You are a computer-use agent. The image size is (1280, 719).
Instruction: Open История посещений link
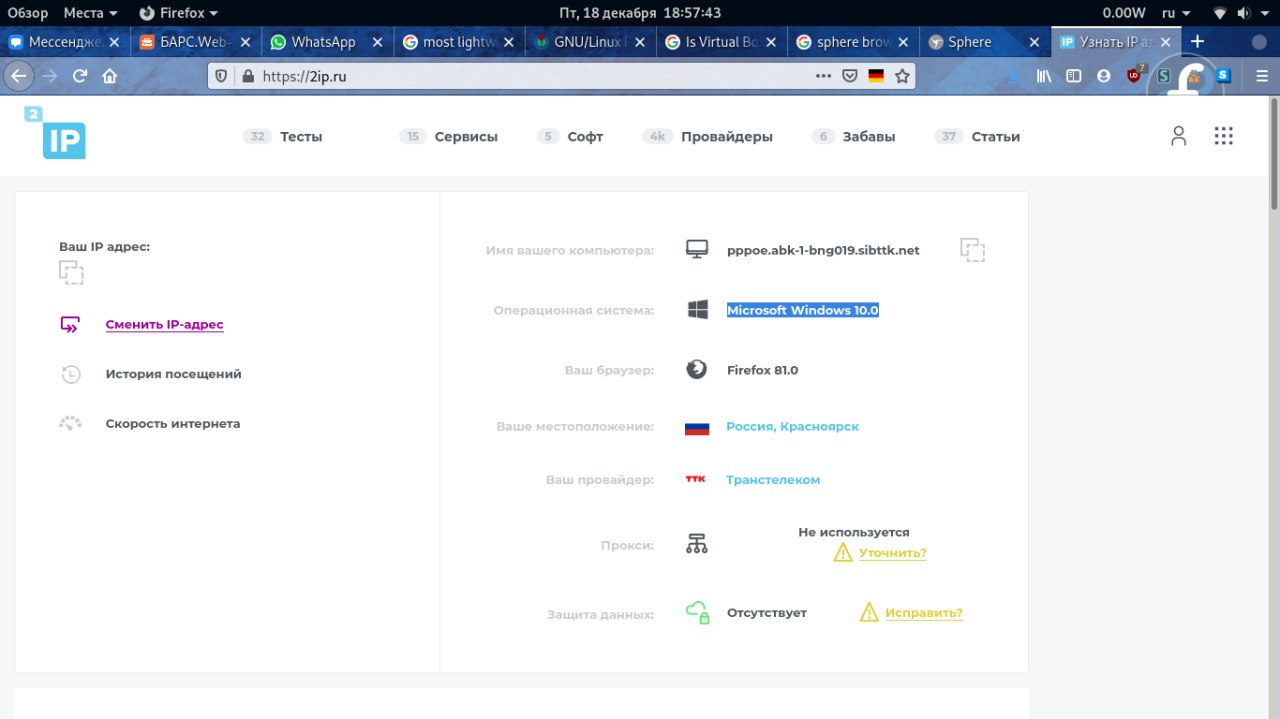pyautogui.click(x=174, y=374)
